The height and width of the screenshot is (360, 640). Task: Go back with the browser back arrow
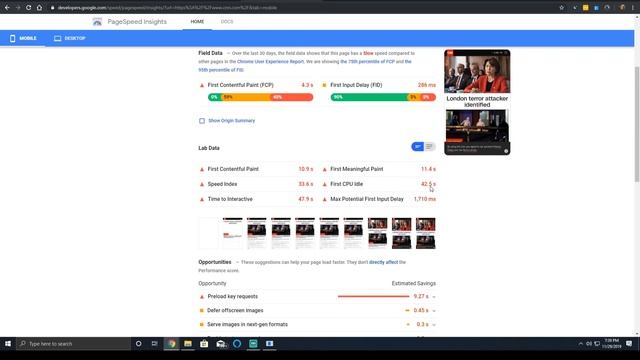(x=7, y=7)
